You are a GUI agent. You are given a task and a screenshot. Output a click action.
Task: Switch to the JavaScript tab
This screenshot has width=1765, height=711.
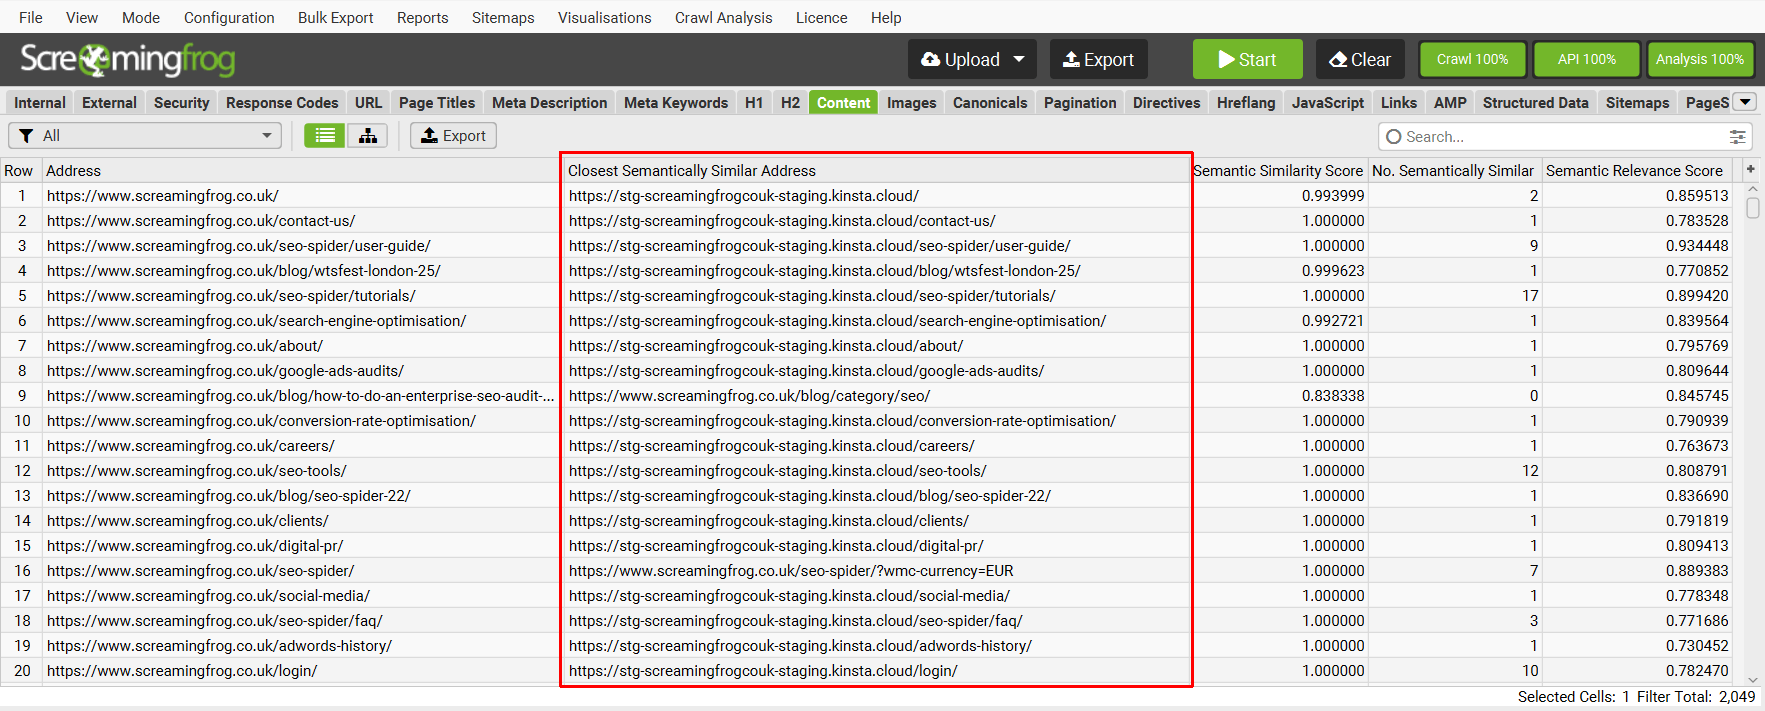[x=1328, y=102]
